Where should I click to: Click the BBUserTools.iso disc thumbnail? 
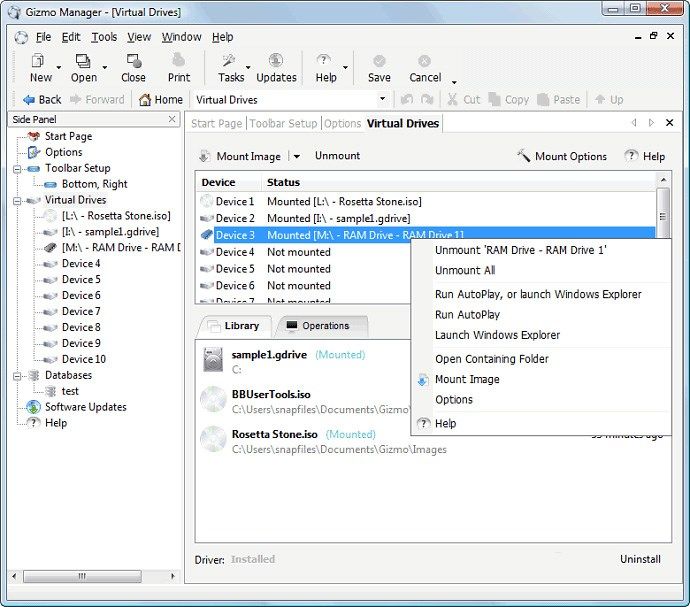click(213, 400)
